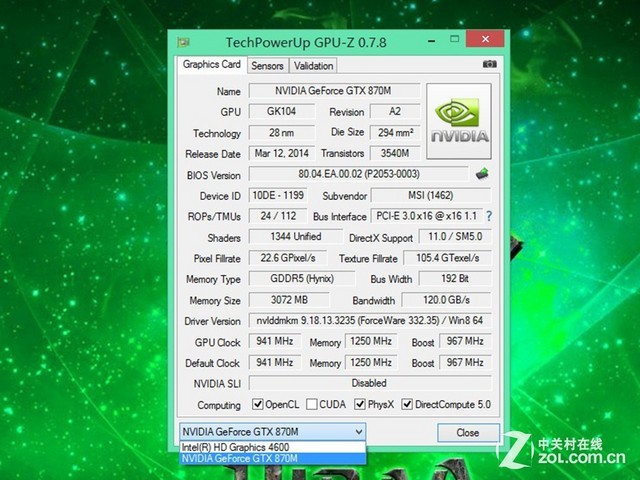Click Driver Version field nvlddmkm 9.18.13.3235
Image resolution: width=640 pixels, height=480 pixels.
coord(370,320)
